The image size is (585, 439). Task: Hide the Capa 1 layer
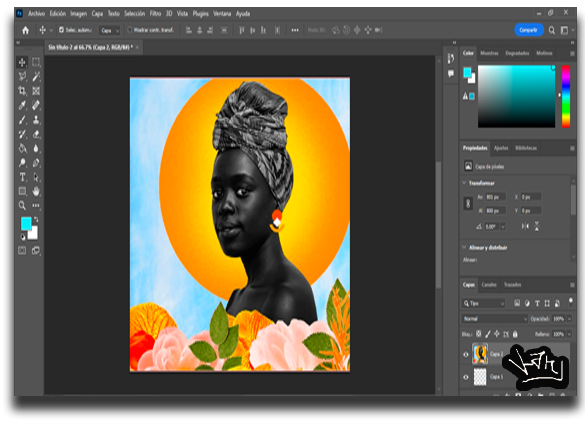coord(466,377)
